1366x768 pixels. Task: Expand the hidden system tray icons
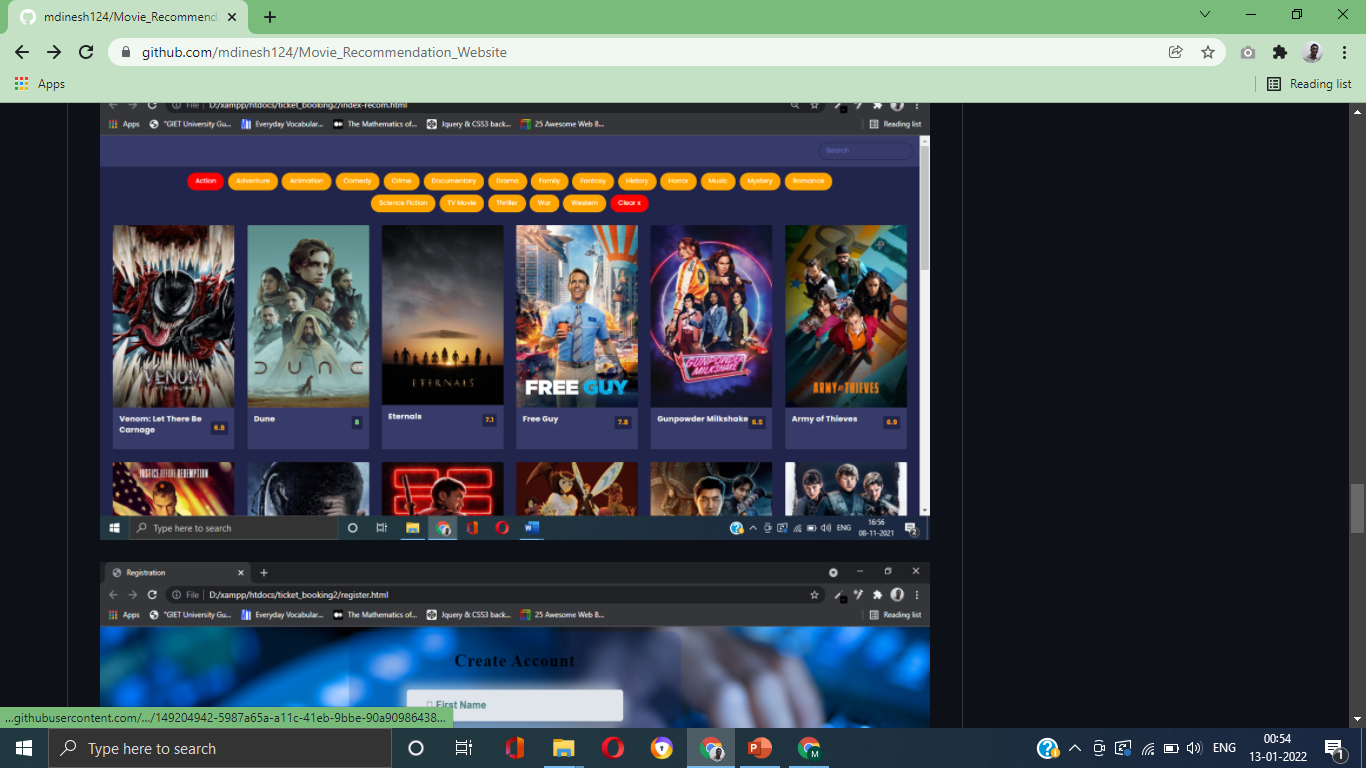click(1075, 748)
